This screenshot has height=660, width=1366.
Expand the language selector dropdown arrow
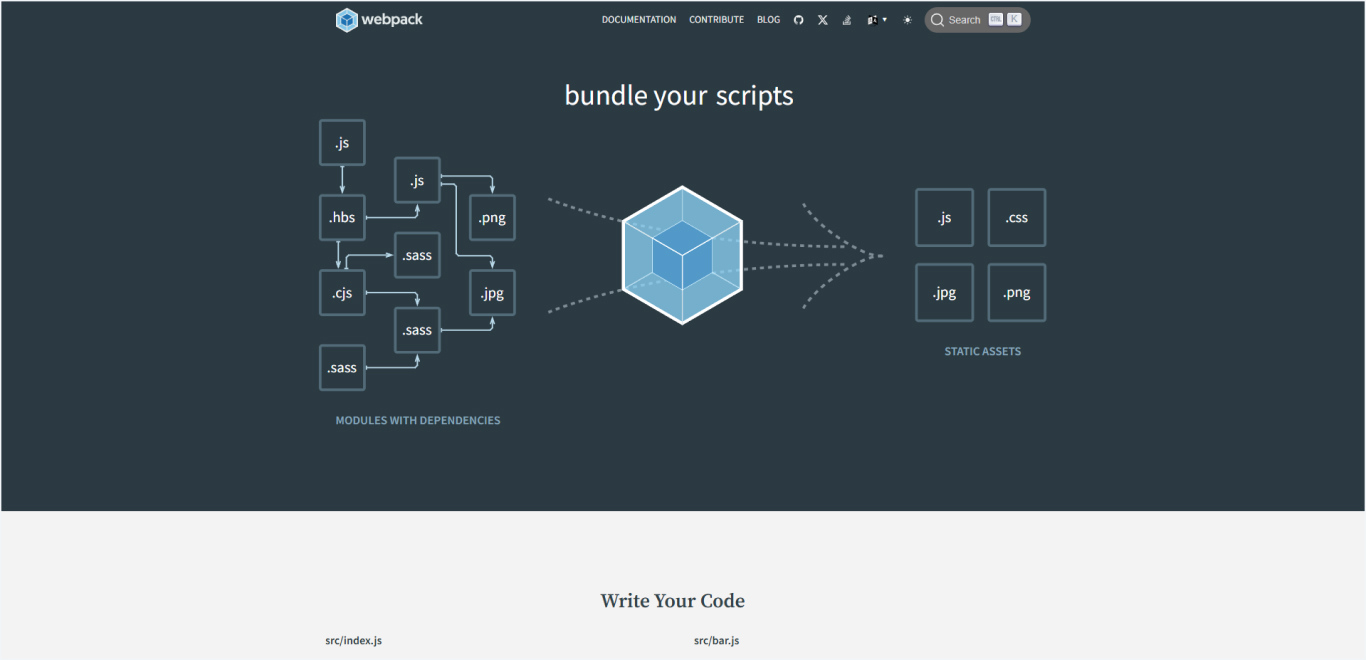pos(883,20)
